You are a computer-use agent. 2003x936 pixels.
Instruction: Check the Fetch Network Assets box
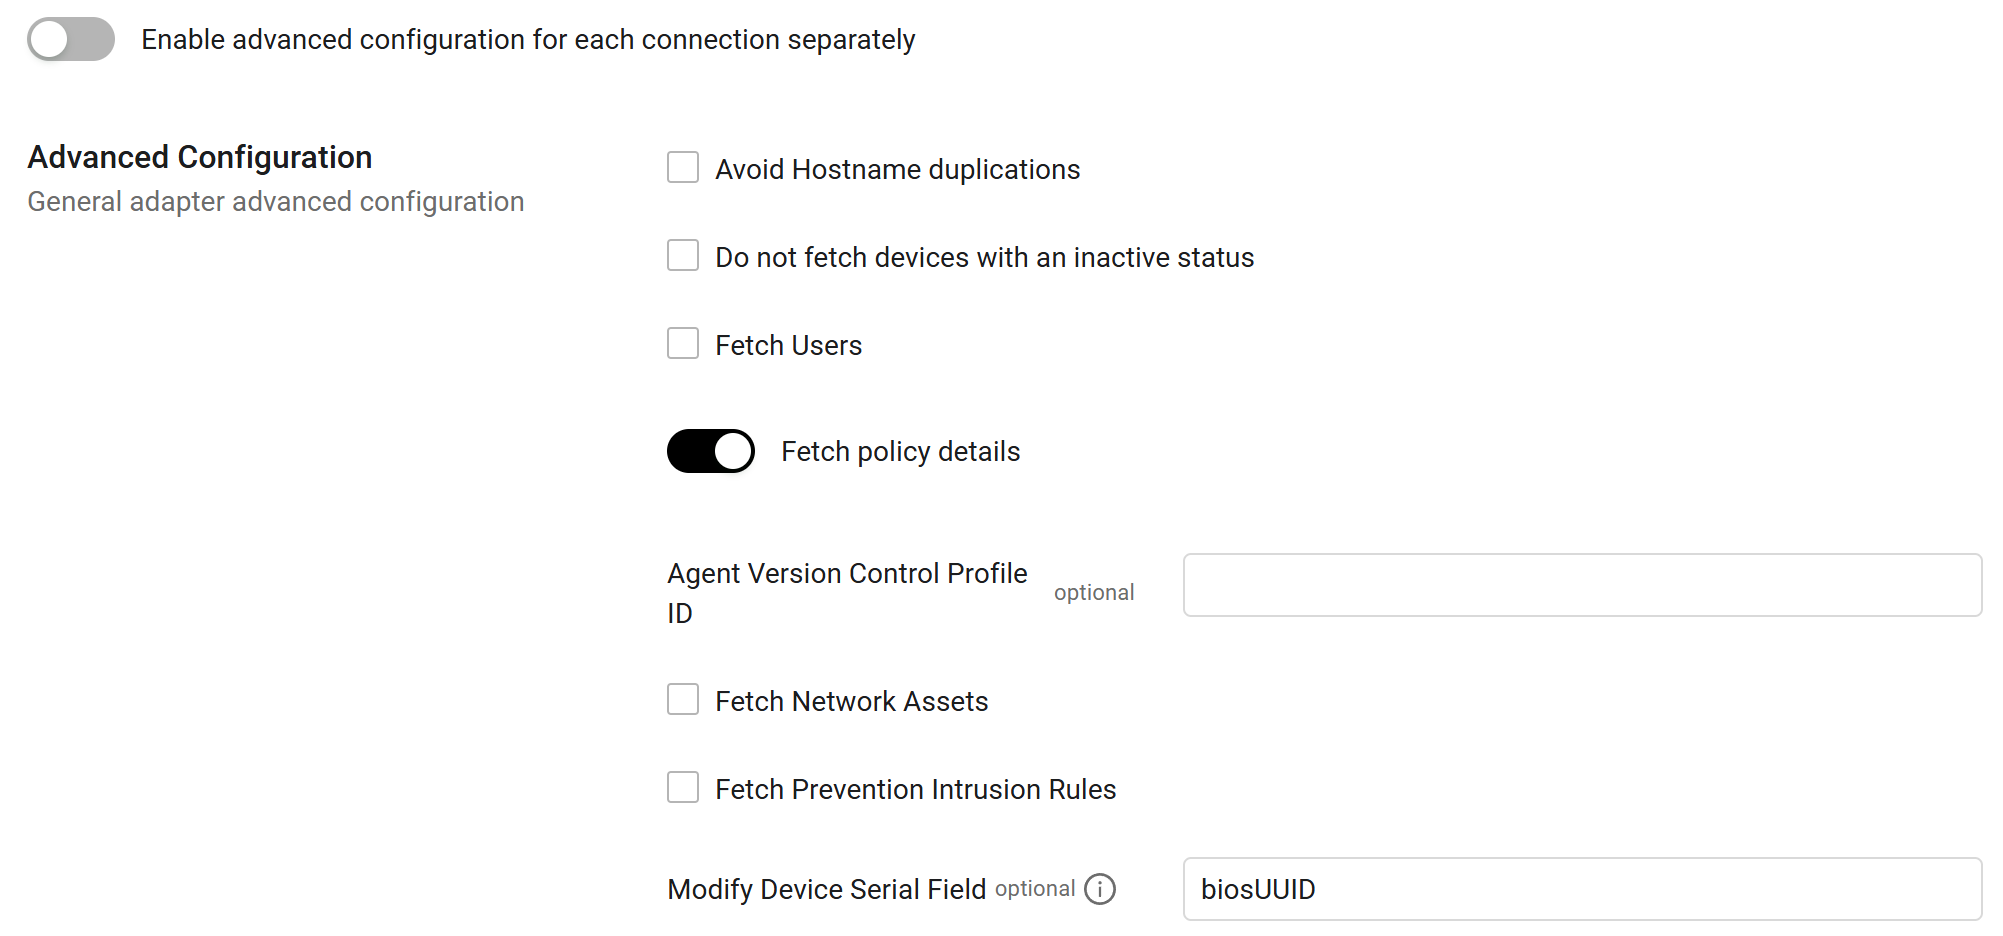pos(683,699)
